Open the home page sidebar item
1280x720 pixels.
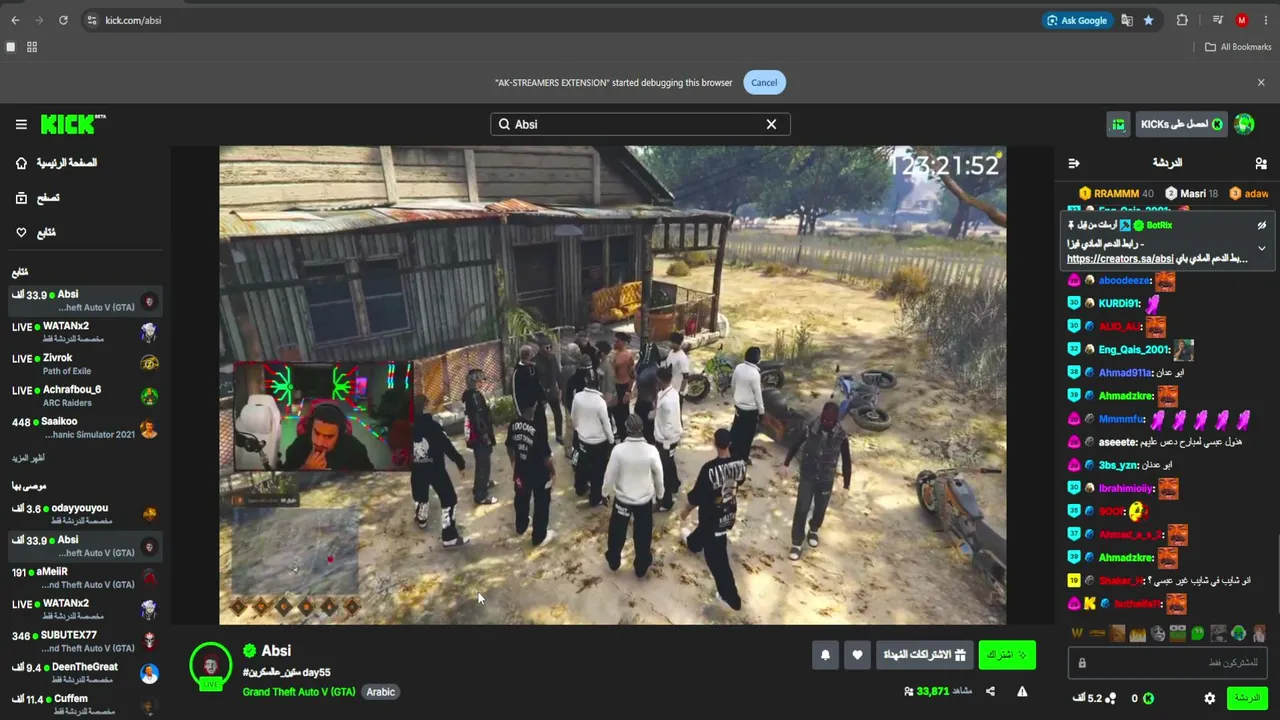(x=56, y=163)
